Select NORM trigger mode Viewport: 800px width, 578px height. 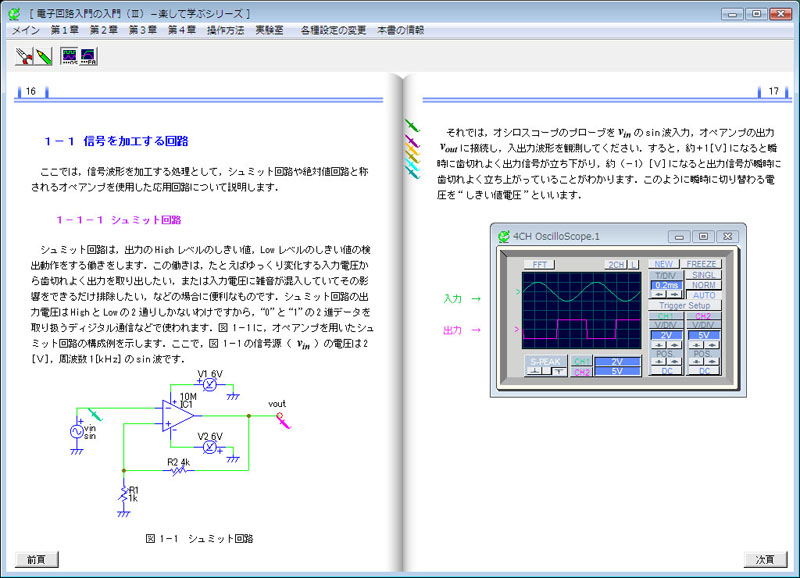(x=704, y=285)
